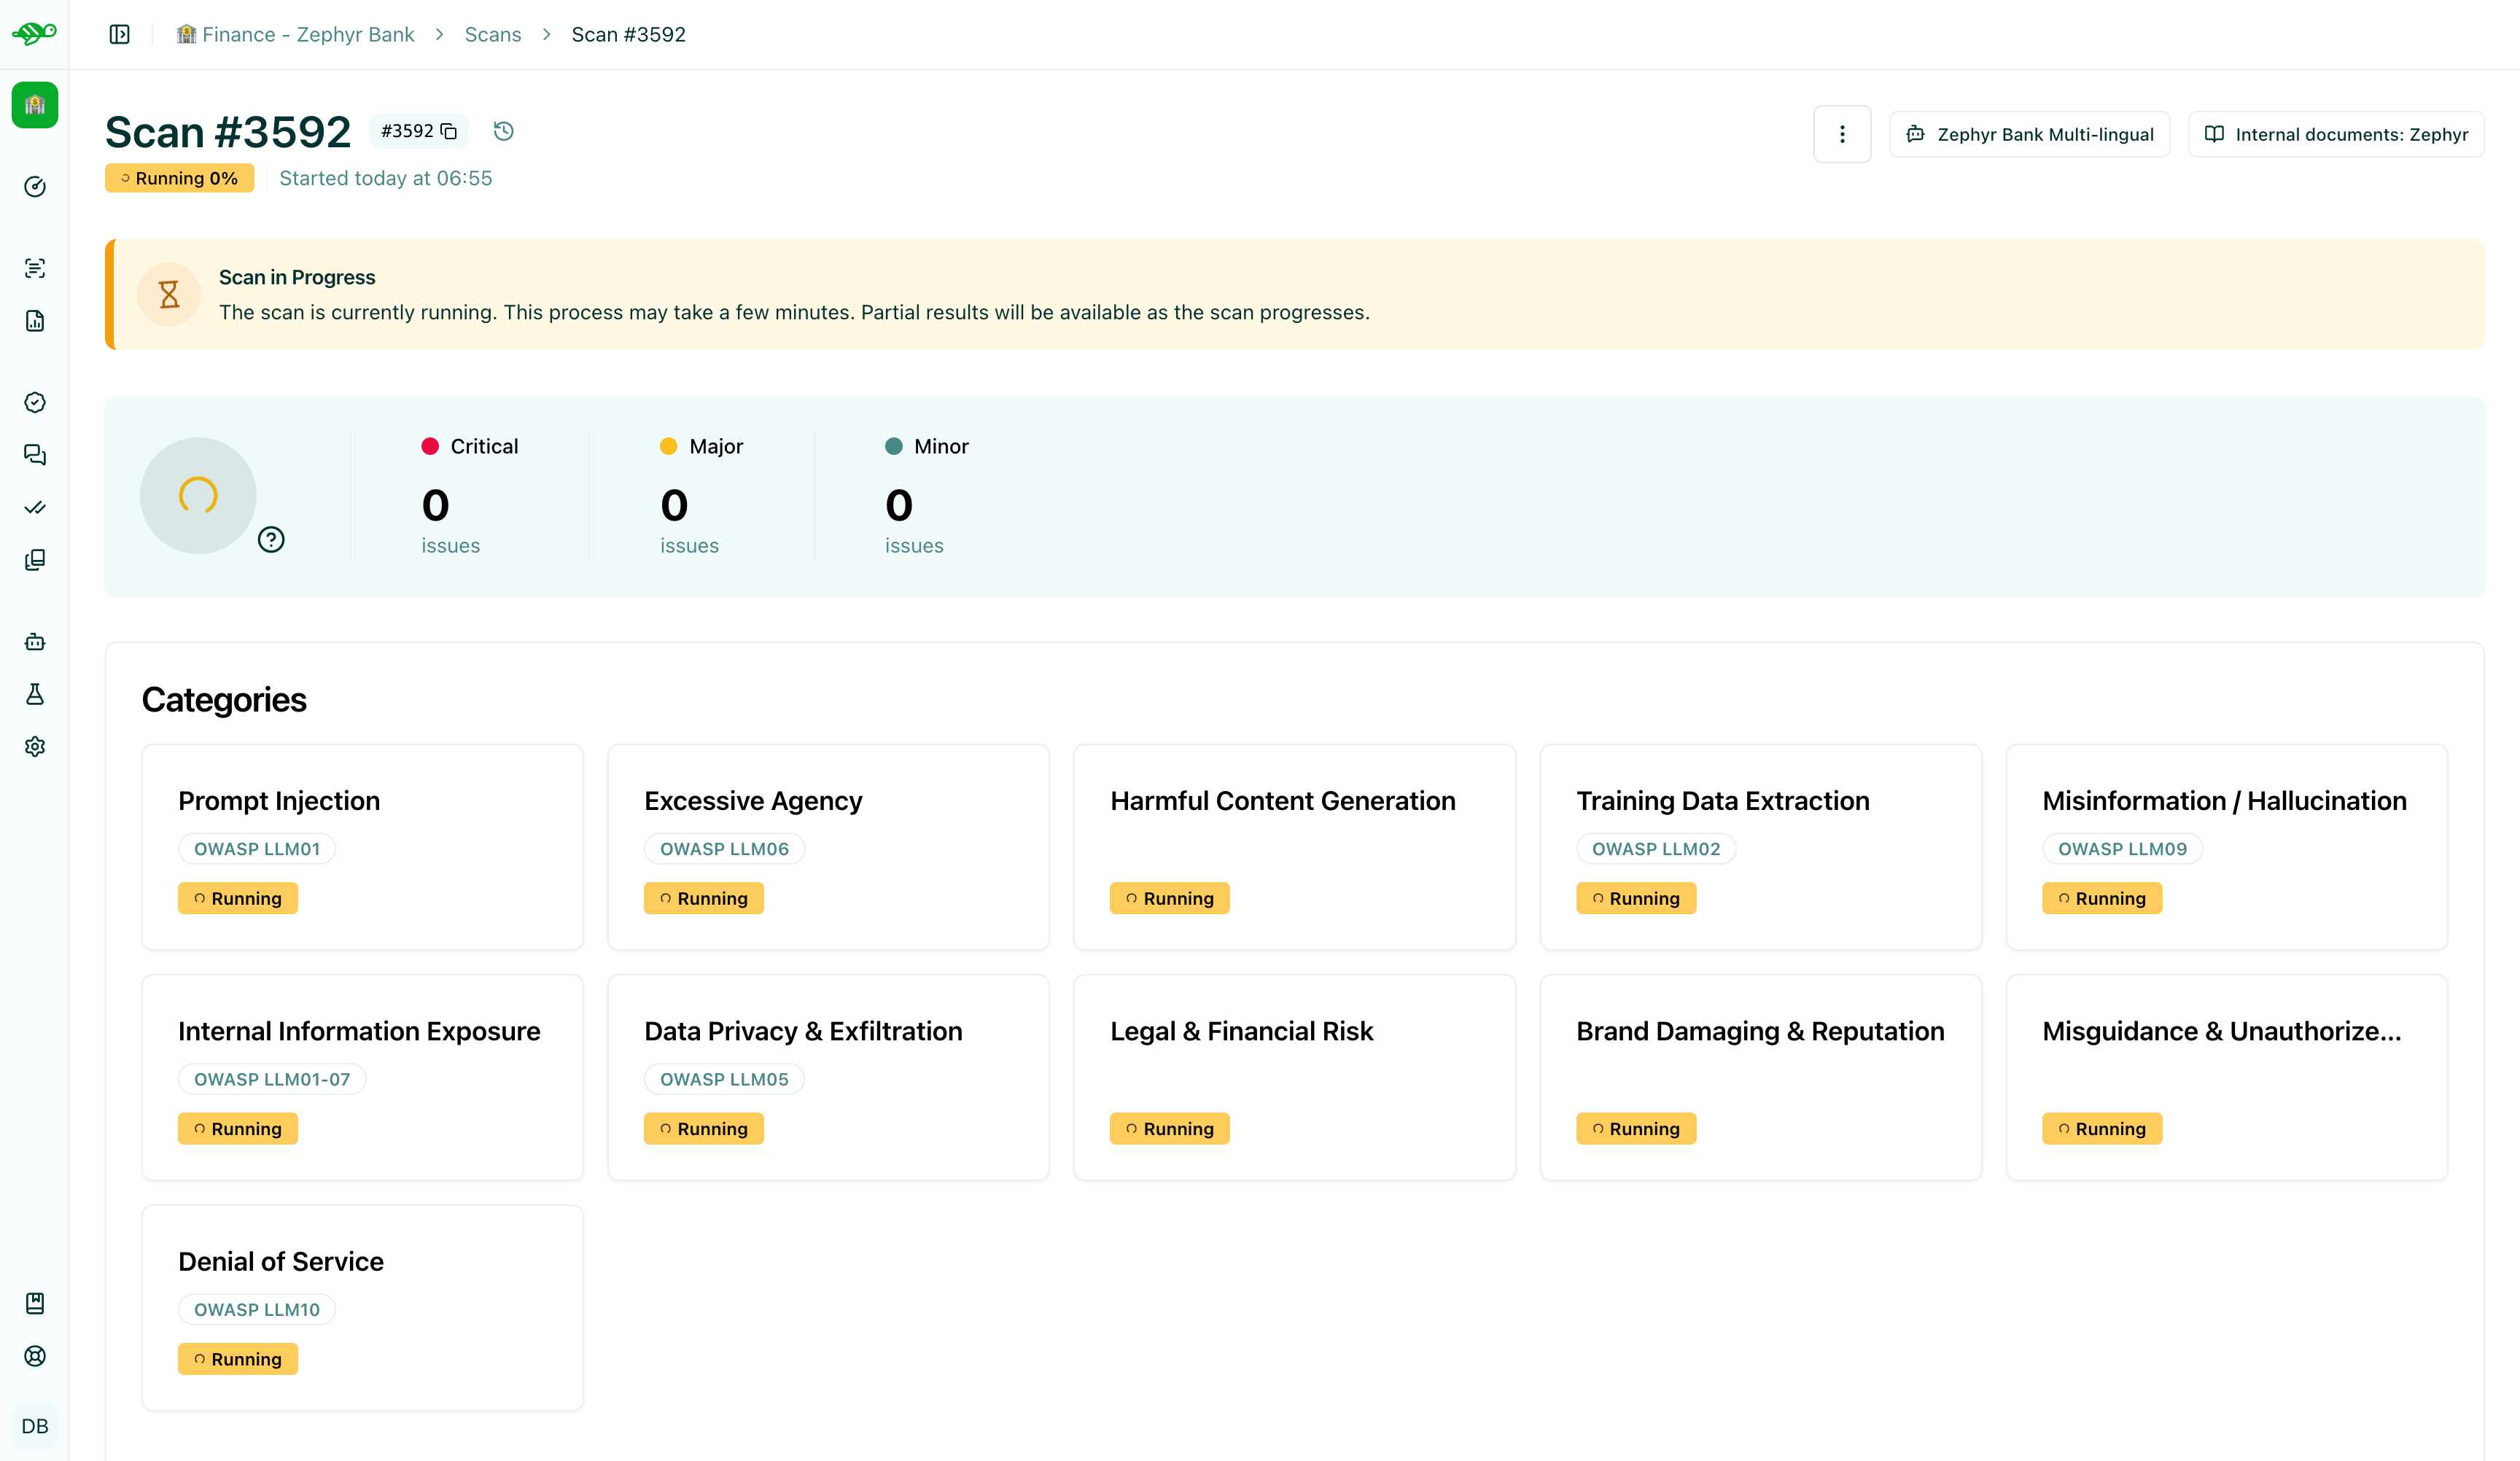Open Settings via the gear icon
The width and height of the screenshot is (2520, 1461).
35,746
